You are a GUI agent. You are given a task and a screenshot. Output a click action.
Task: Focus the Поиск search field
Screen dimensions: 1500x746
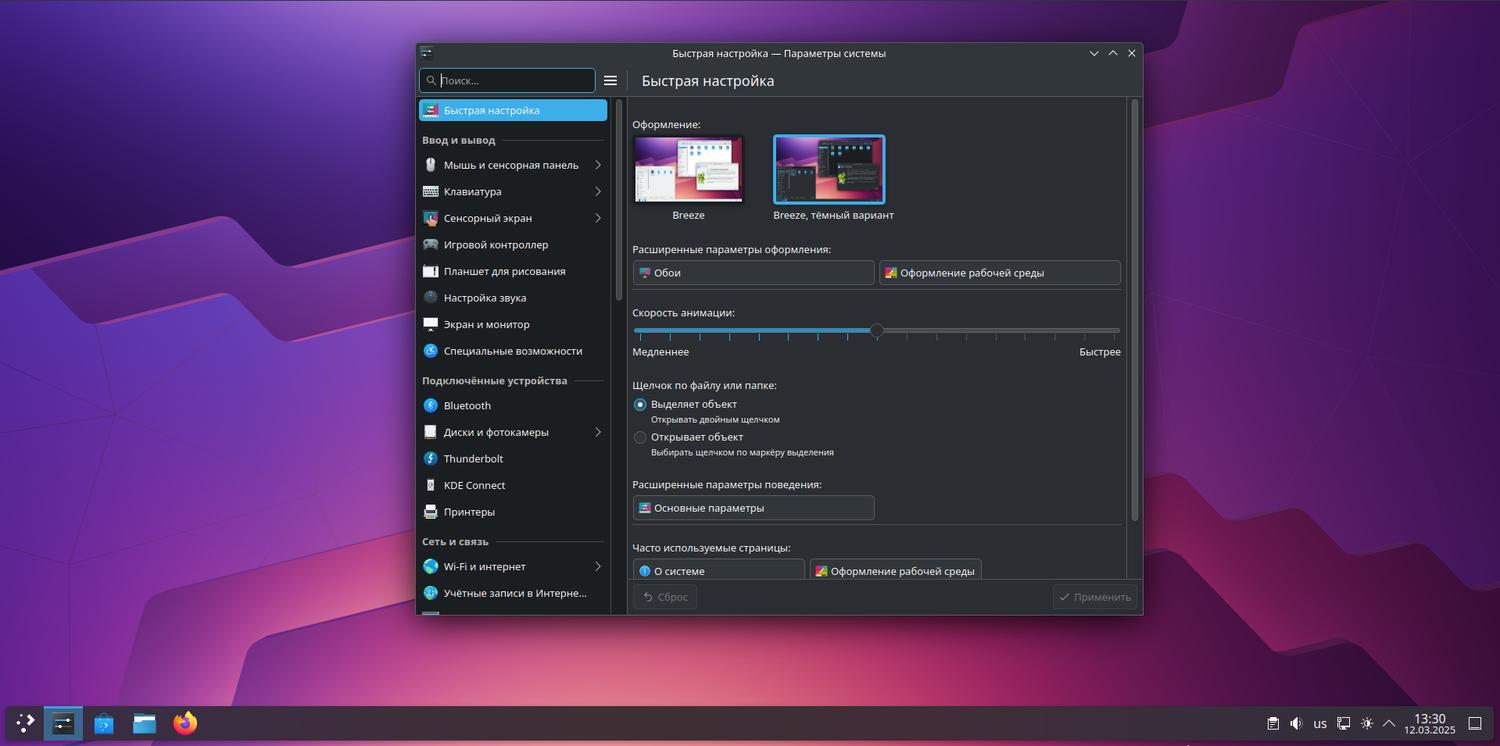coord(507,81)
